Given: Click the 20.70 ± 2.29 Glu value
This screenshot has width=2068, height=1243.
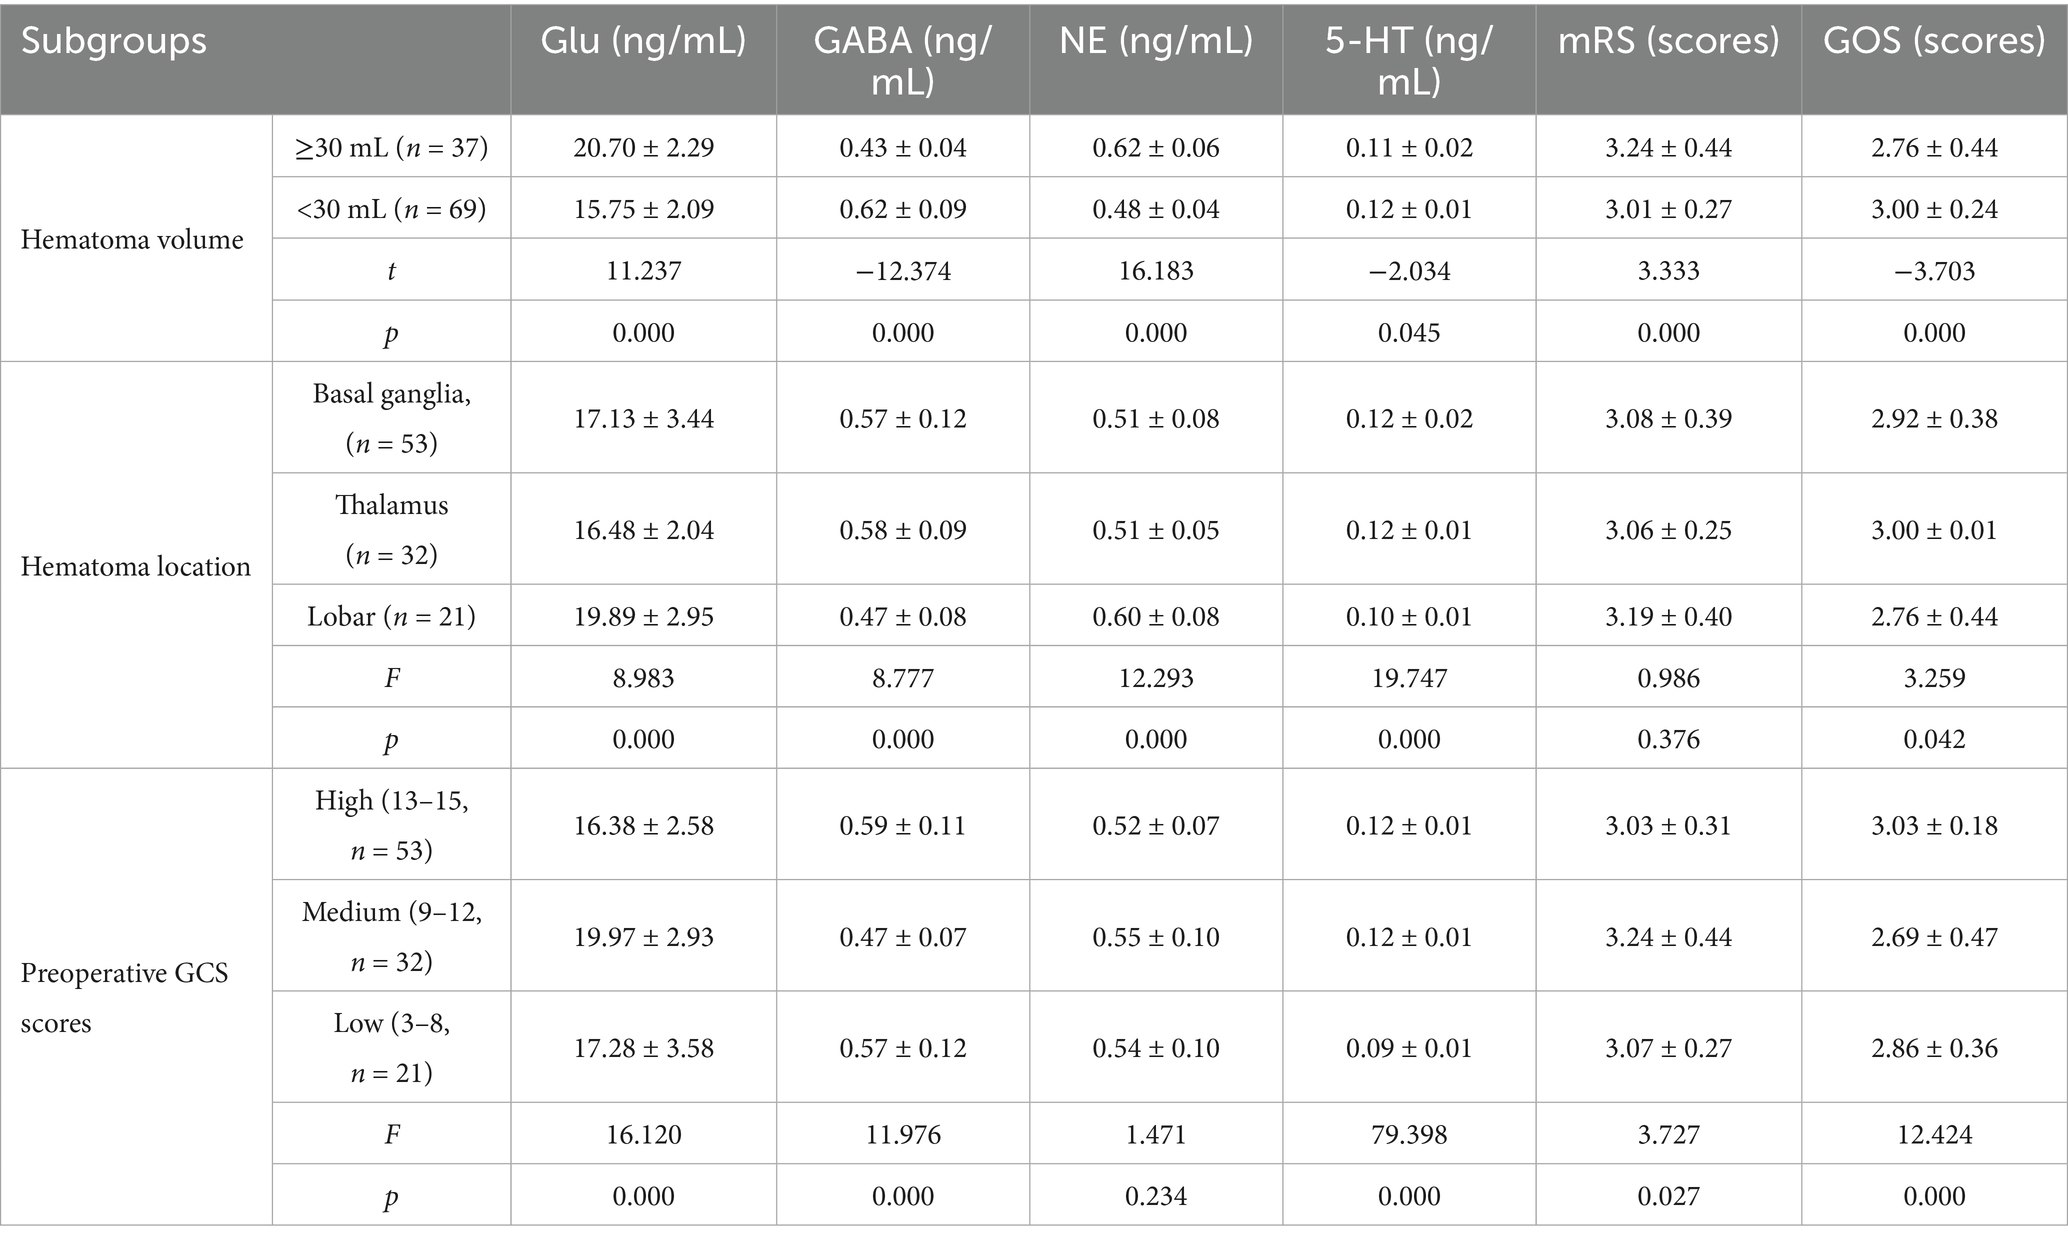Looking at the screenshot, I should [643, 148].
